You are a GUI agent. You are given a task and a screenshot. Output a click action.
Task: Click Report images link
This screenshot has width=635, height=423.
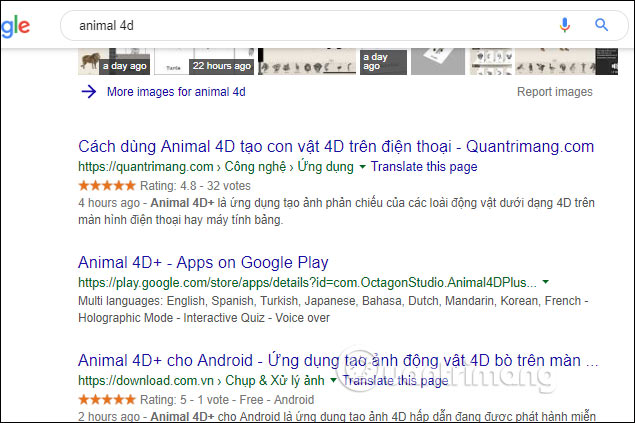point(554,92)
